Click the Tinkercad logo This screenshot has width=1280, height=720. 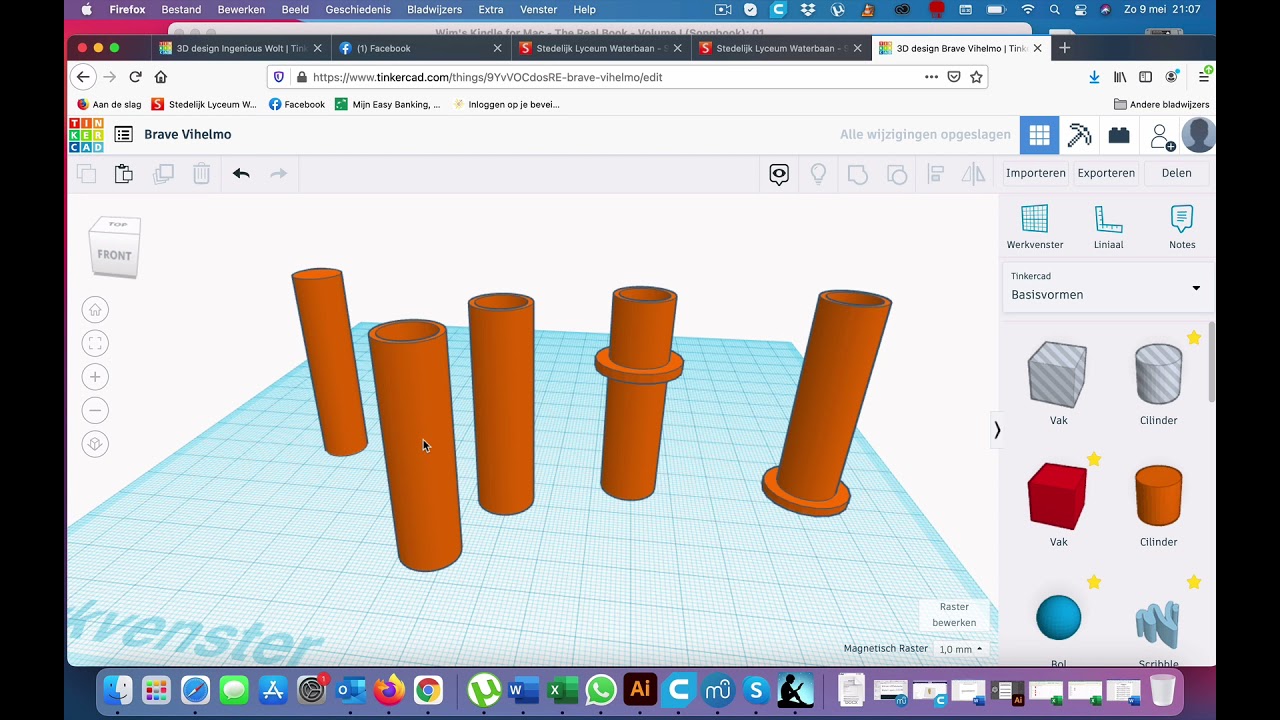(86, 135)
